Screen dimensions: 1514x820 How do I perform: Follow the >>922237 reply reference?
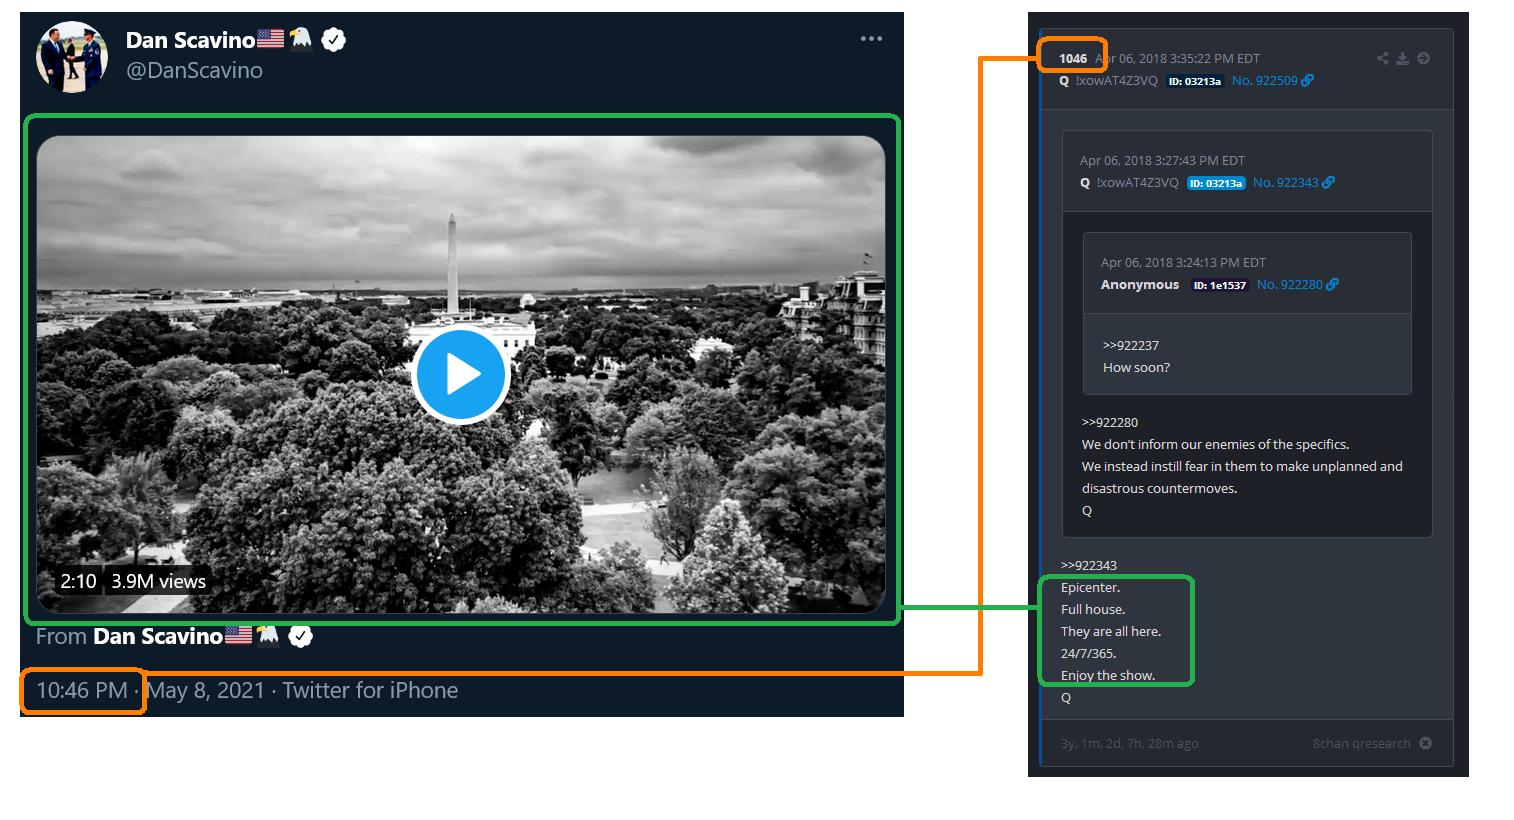point(1131,345)
